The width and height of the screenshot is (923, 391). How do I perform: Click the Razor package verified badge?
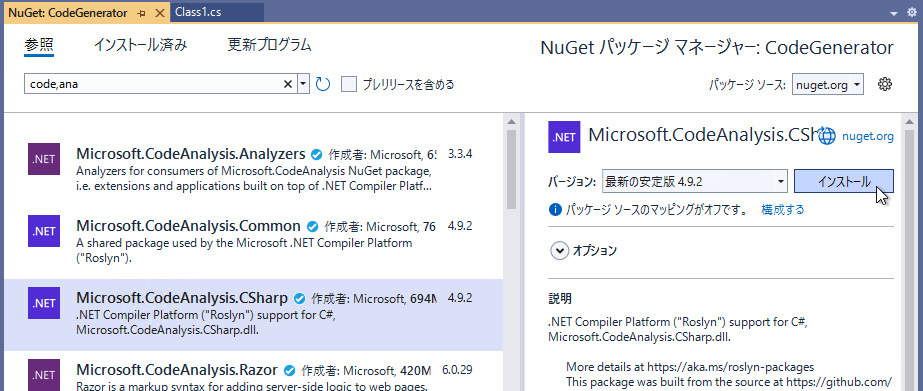coord(289,370)
